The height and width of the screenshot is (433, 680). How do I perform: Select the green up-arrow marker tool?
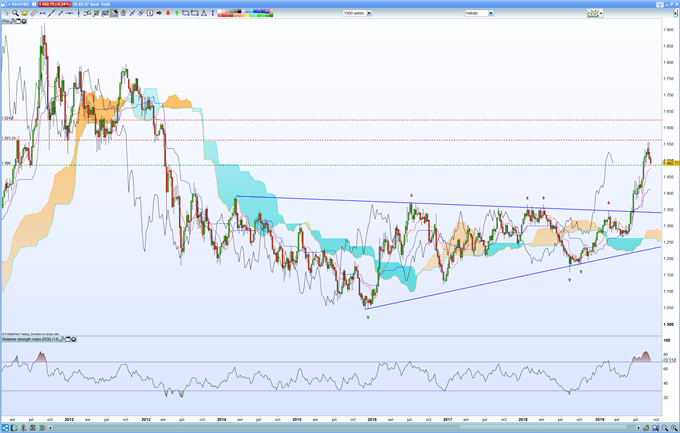point(177,13)
